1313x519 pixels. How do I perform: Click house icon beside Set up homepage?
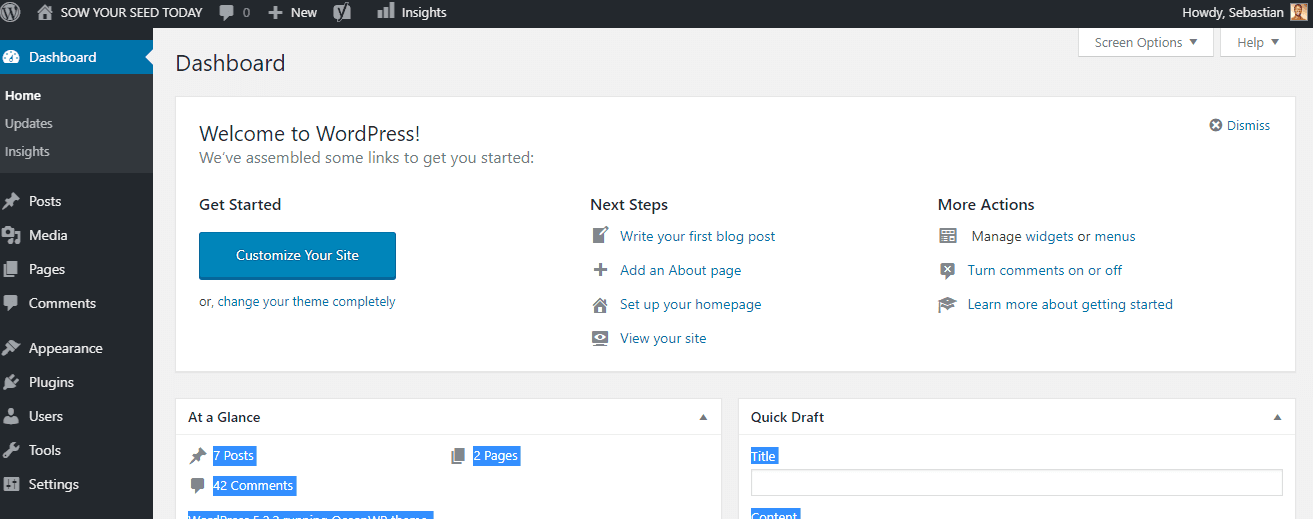pyautogui.click(x=600, y=304)
